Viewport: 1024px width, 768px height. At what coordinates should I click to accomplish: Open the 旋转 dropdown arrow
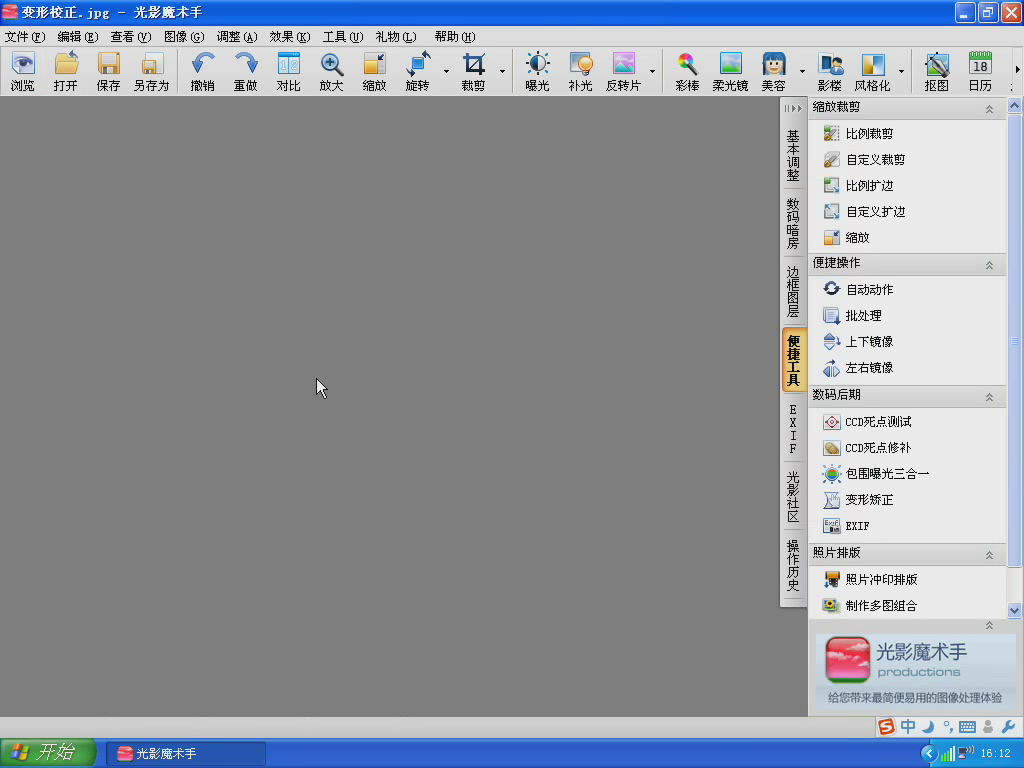[x=447, y=71]
